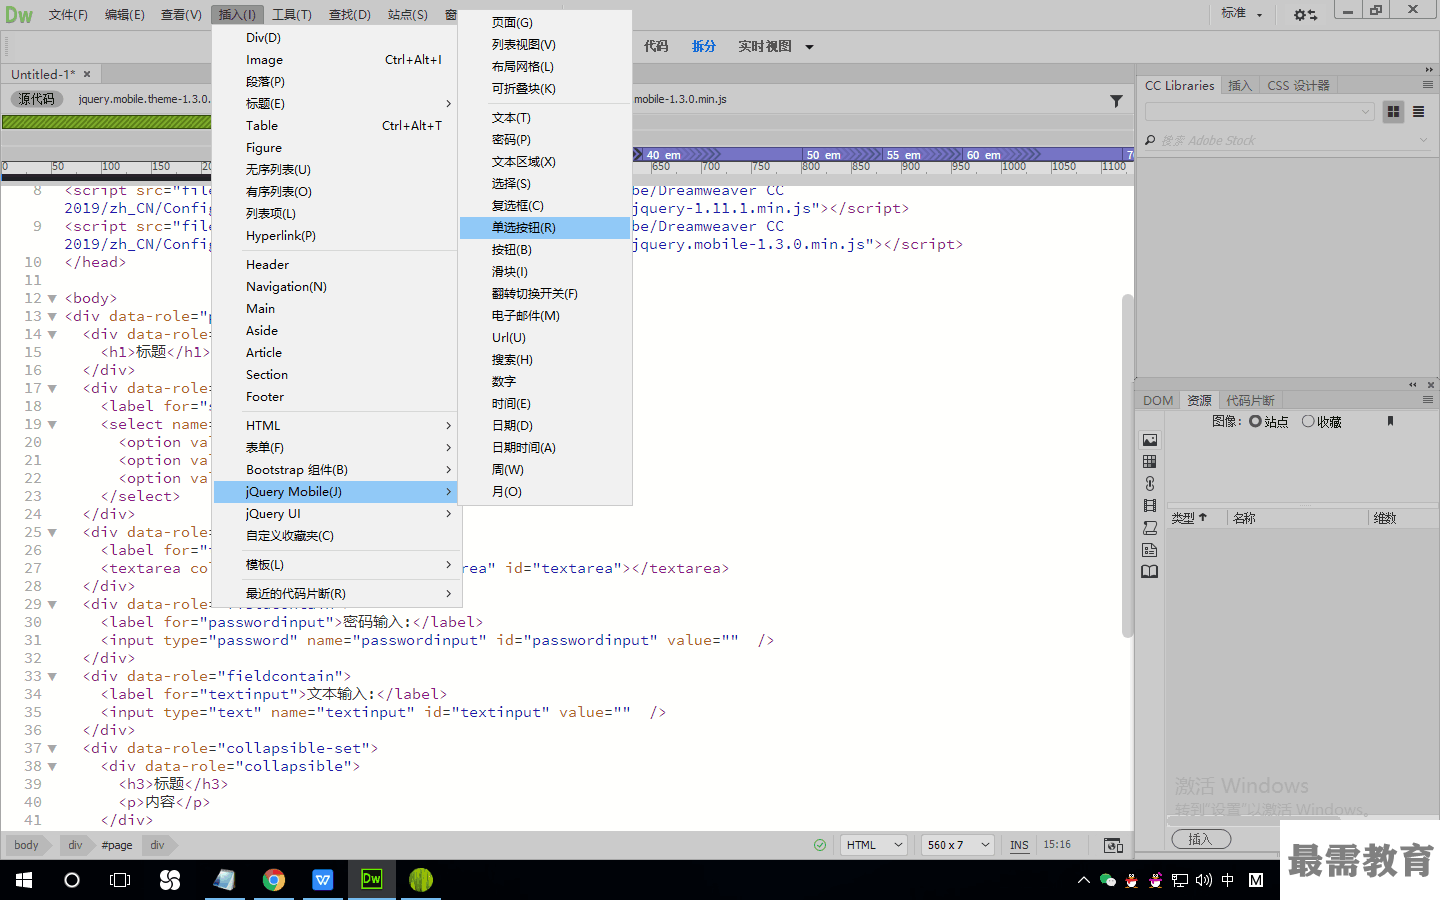Click 60 em media query bar
This screenshot has height=900, width=1440.
pyautogui.click(x=1044, y=155)
